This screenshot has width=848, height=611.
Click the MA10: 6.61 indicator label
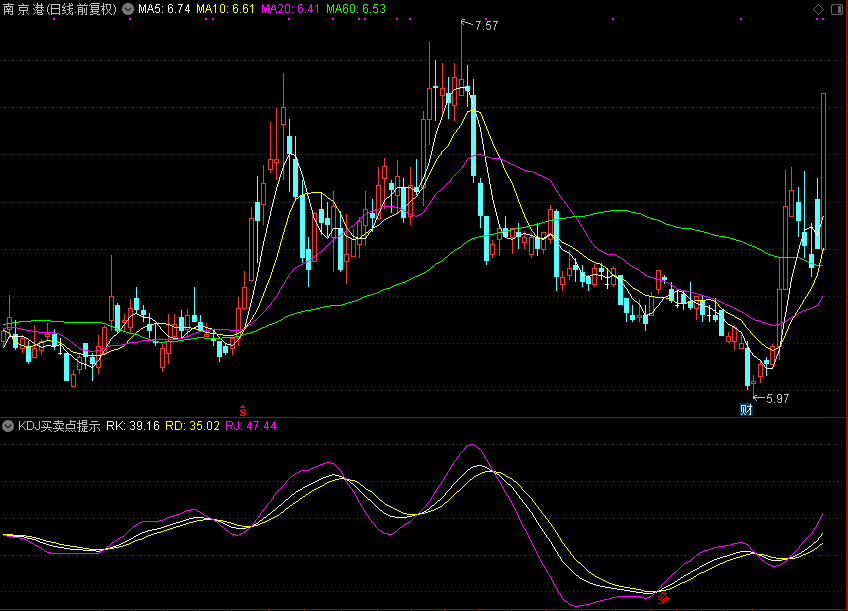click(226, 9)
